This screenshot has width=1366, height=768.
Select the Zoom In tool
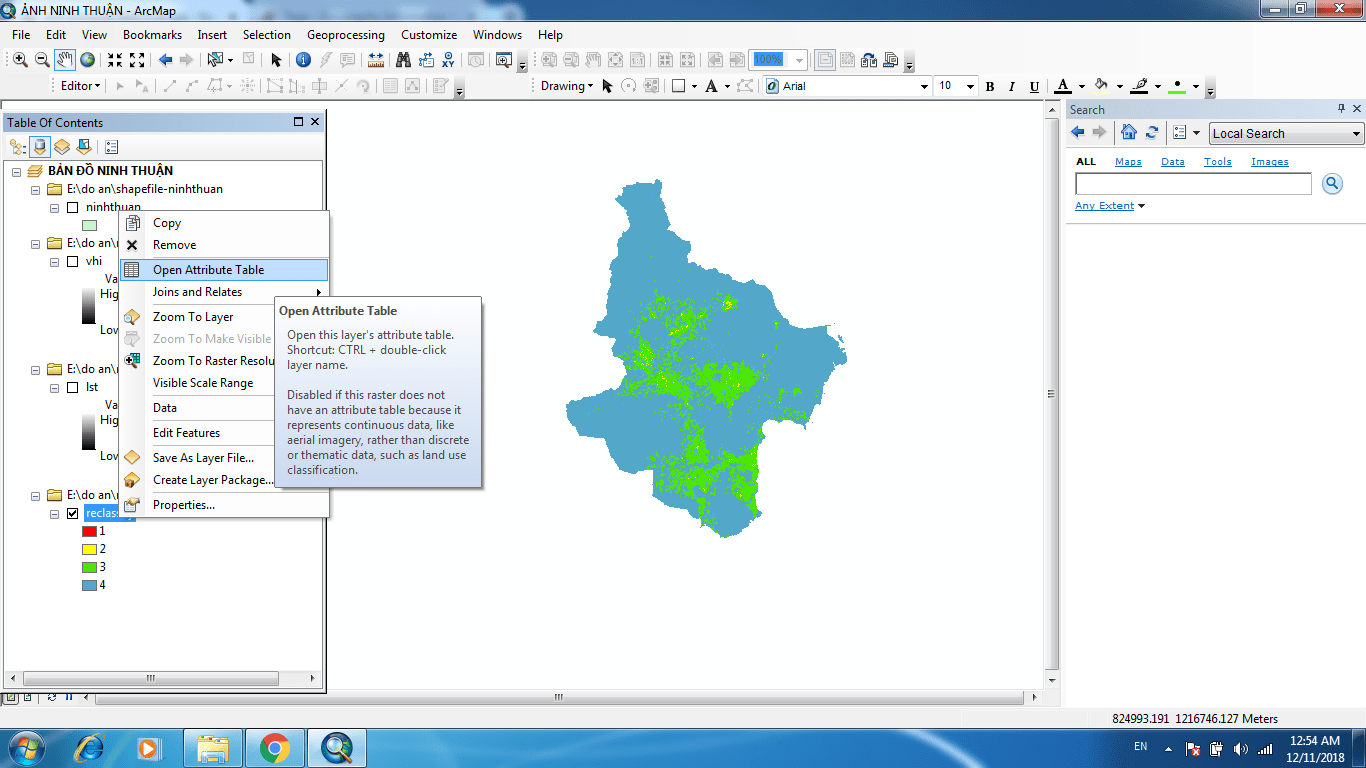click(20, 59)
